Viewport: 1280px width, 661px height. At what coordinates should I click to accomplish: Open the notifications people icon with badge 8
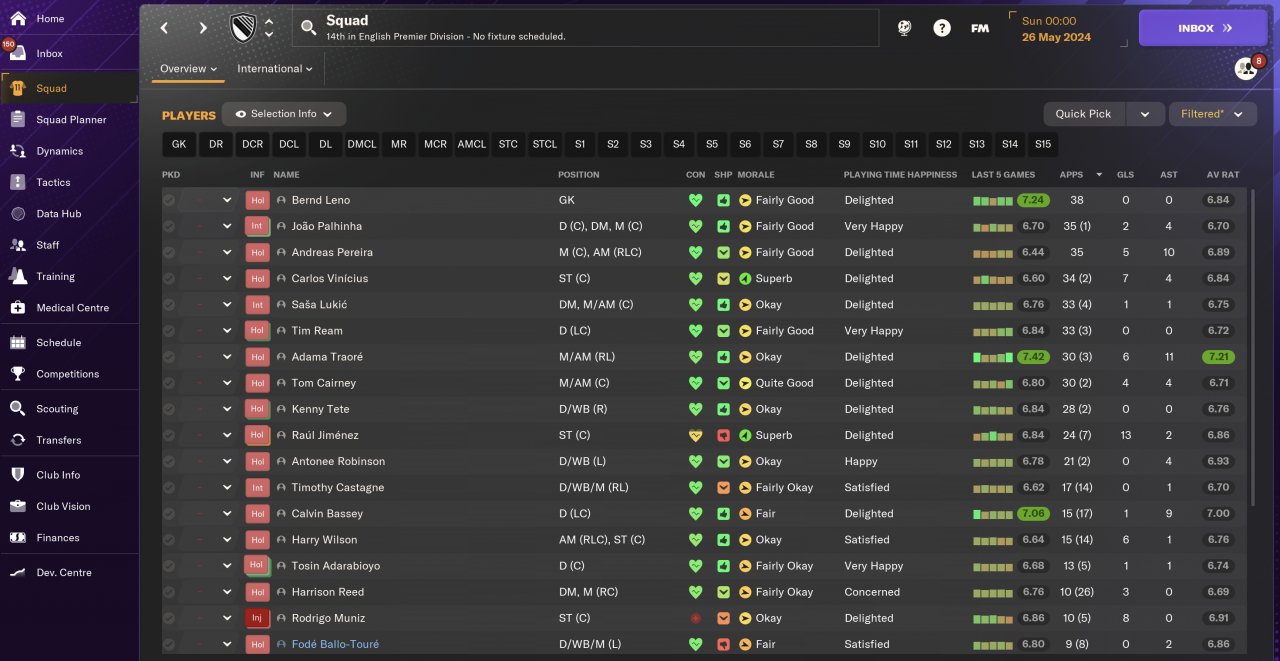(1247, 68)
